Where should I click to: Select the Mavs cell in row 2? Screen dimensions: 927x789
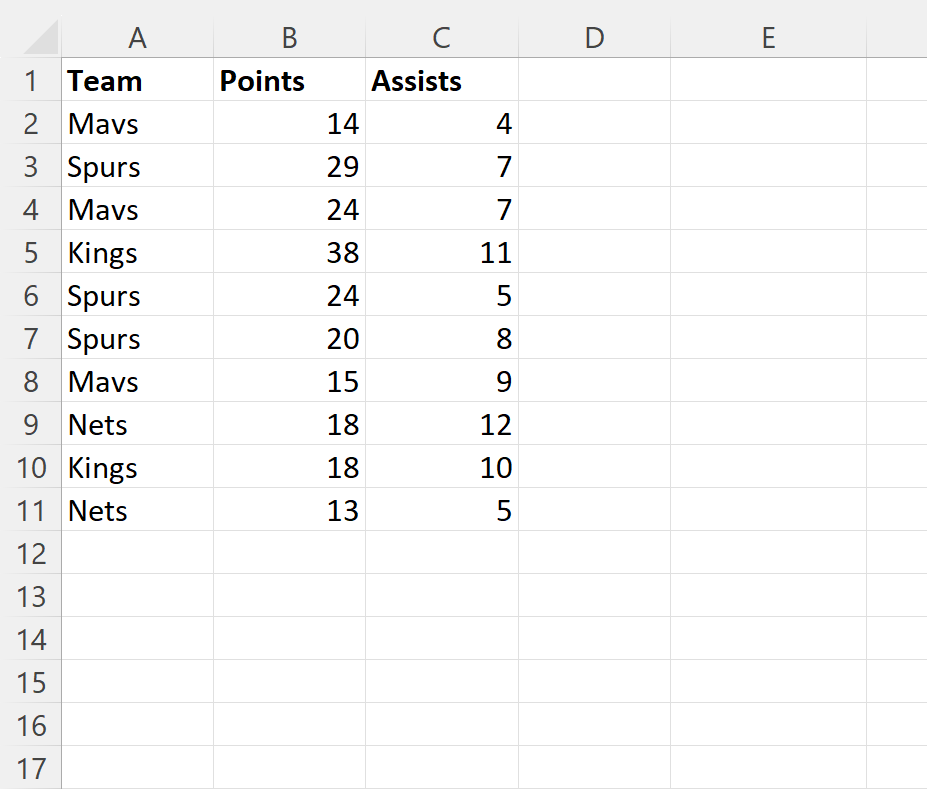coord(138,124)
